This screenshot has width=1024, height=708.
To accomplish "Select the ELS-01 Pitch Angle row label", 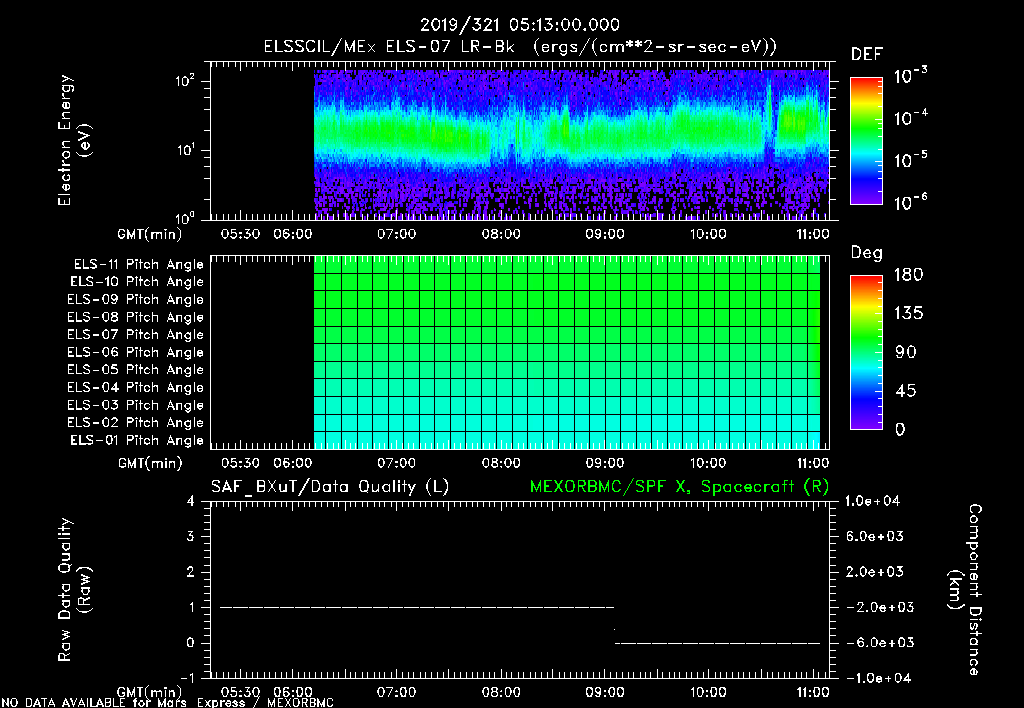I will pyautogui.click(x=135, y=441).
